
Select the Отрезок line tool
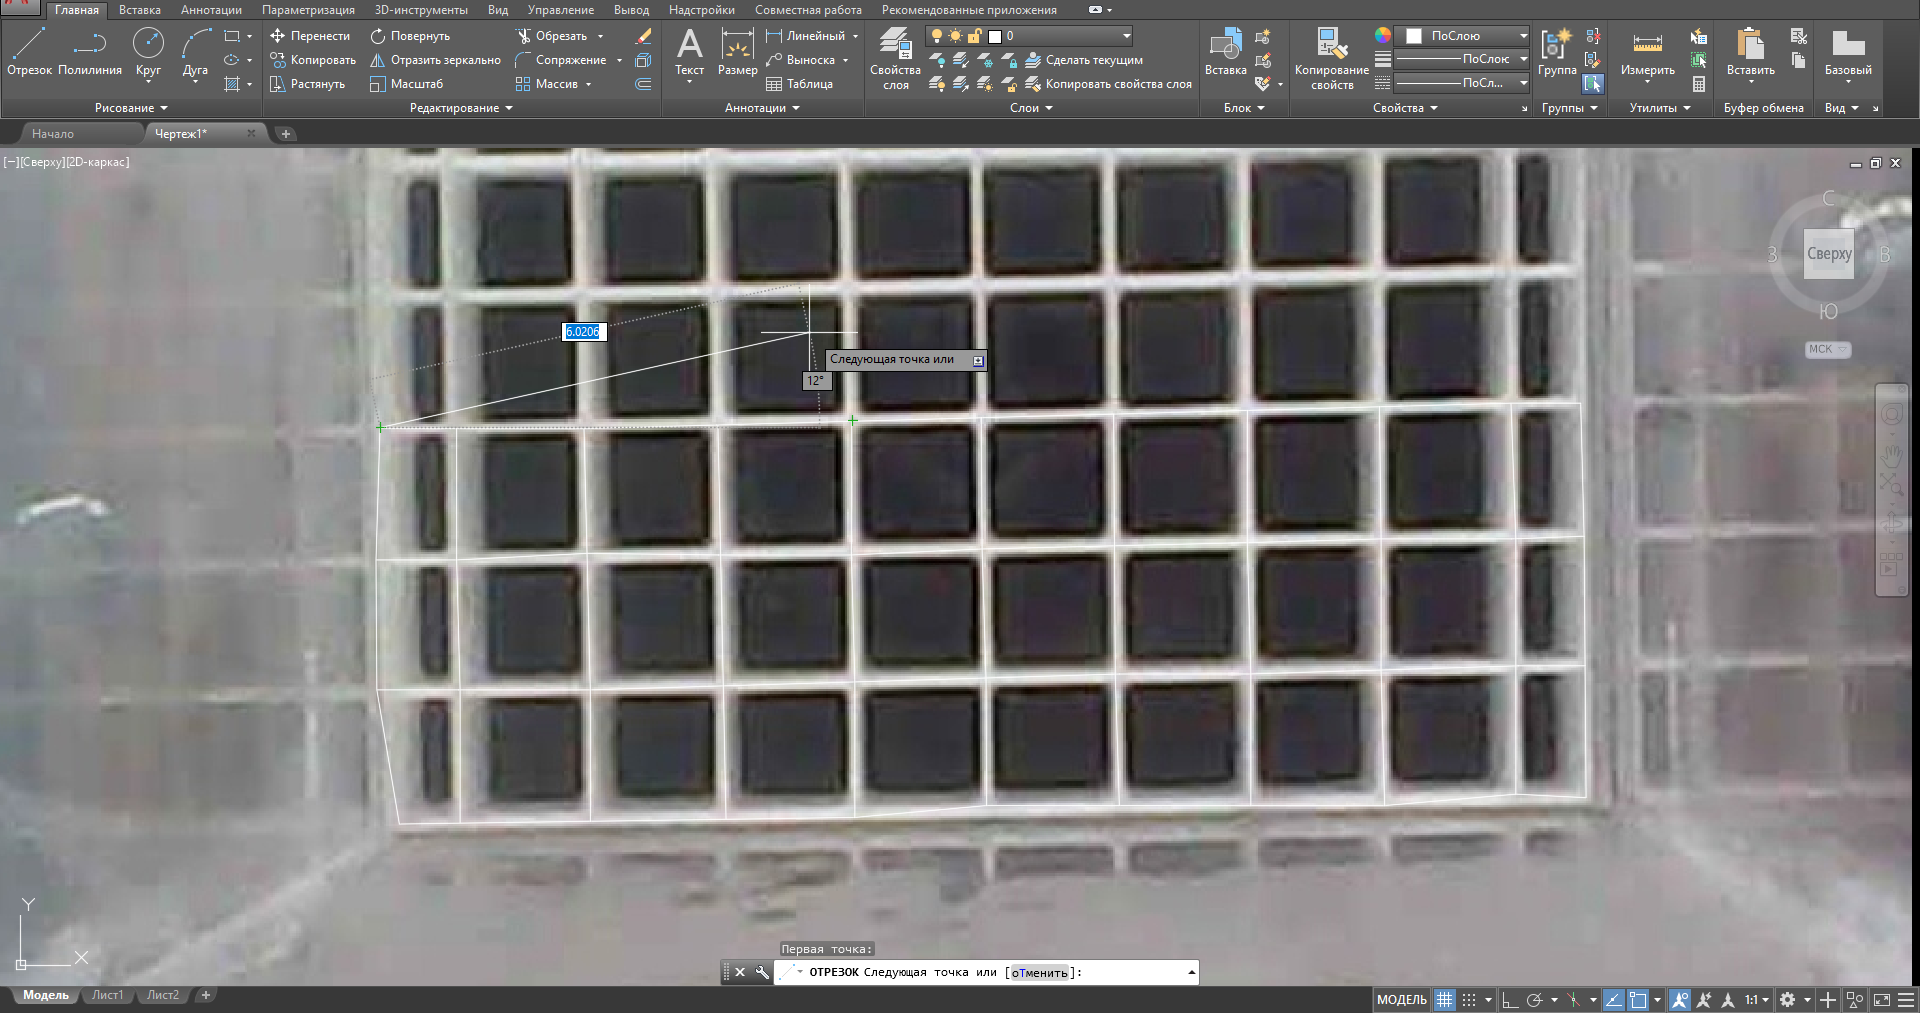tap(29, 52)
